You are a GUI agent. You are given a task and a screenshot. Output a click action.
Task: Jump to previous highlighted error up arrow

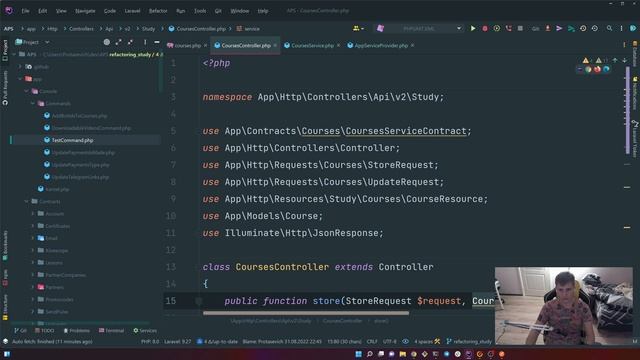(615, 60)
